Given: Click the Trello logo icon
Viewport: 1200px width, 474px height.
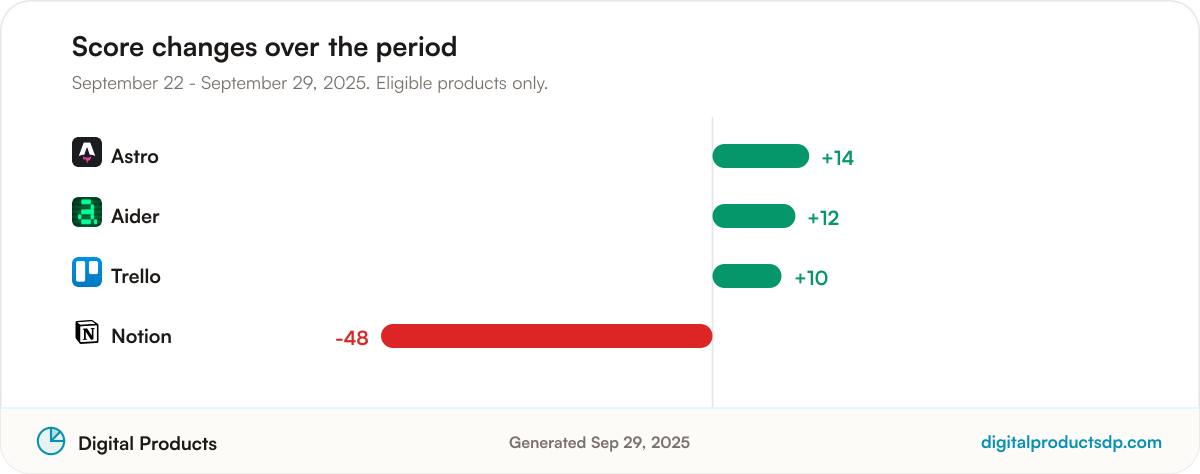Looking at the screenshot, I should tap(87, 272).
